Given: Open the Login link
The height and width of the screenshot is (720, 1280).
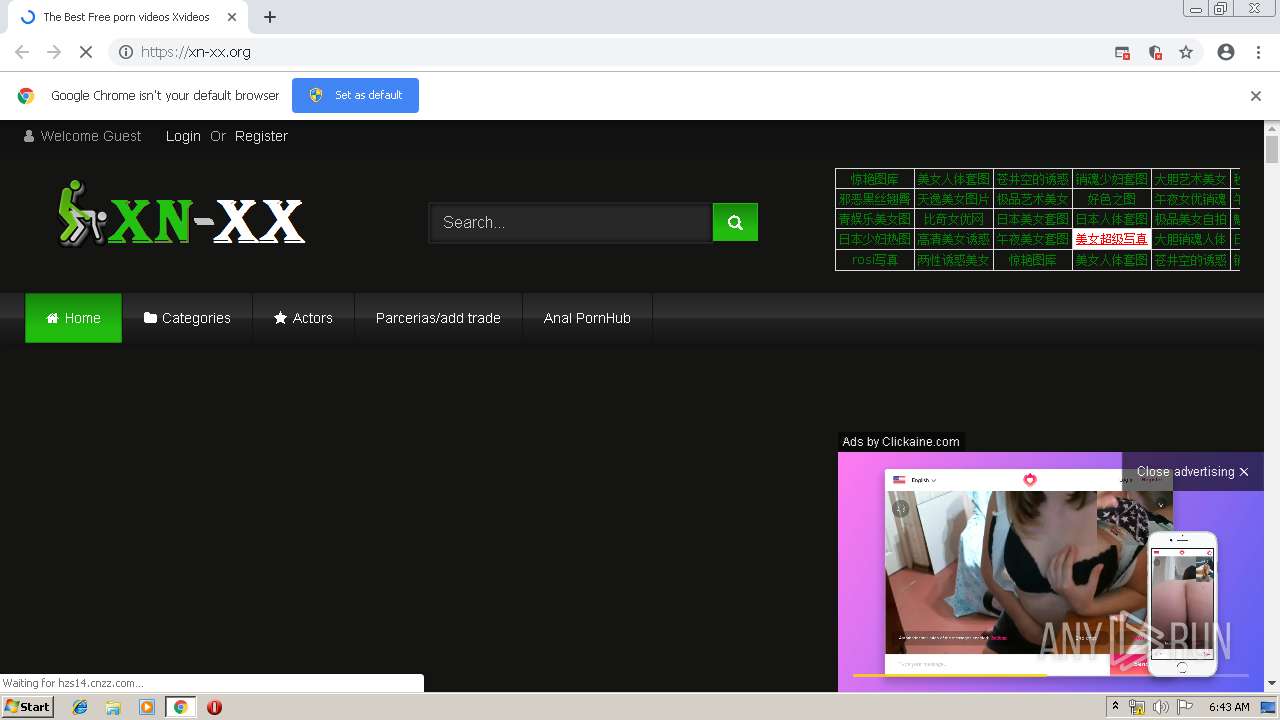Looking at the screenshot, I should pos(183,136).
